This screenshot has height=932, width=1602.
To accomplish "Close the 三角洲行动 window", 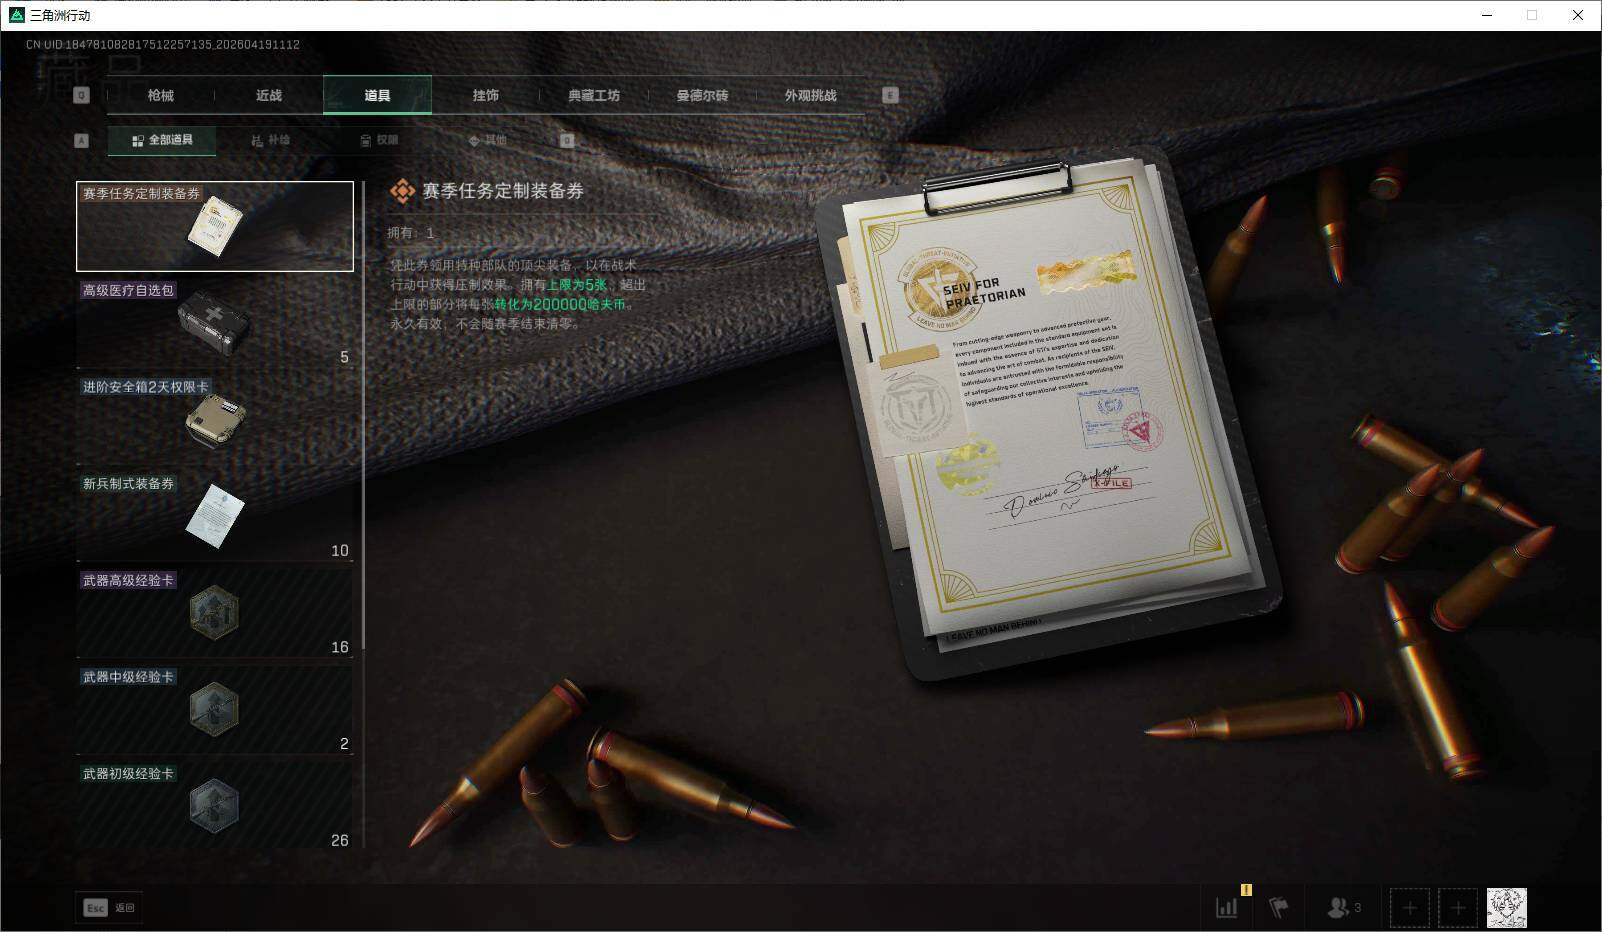I will click(1578, 15).
